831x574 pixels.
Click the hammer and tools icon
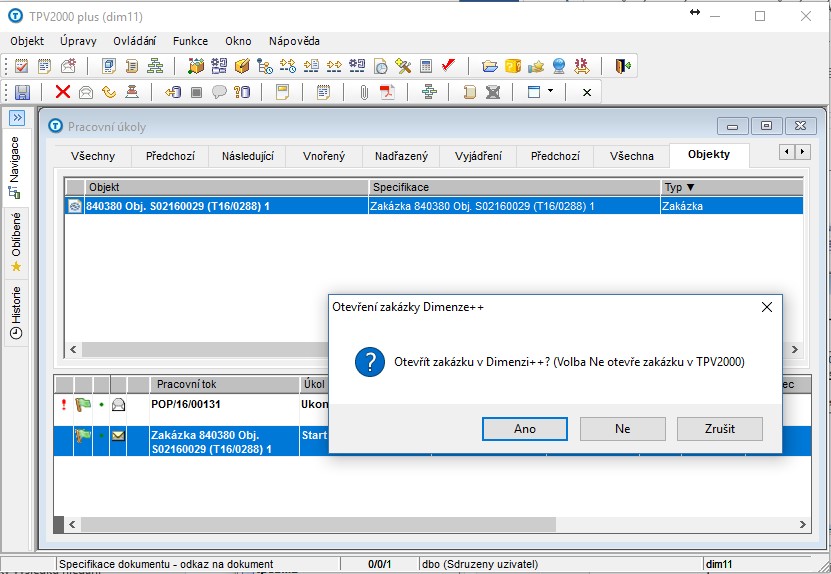(x=403, y=66)
